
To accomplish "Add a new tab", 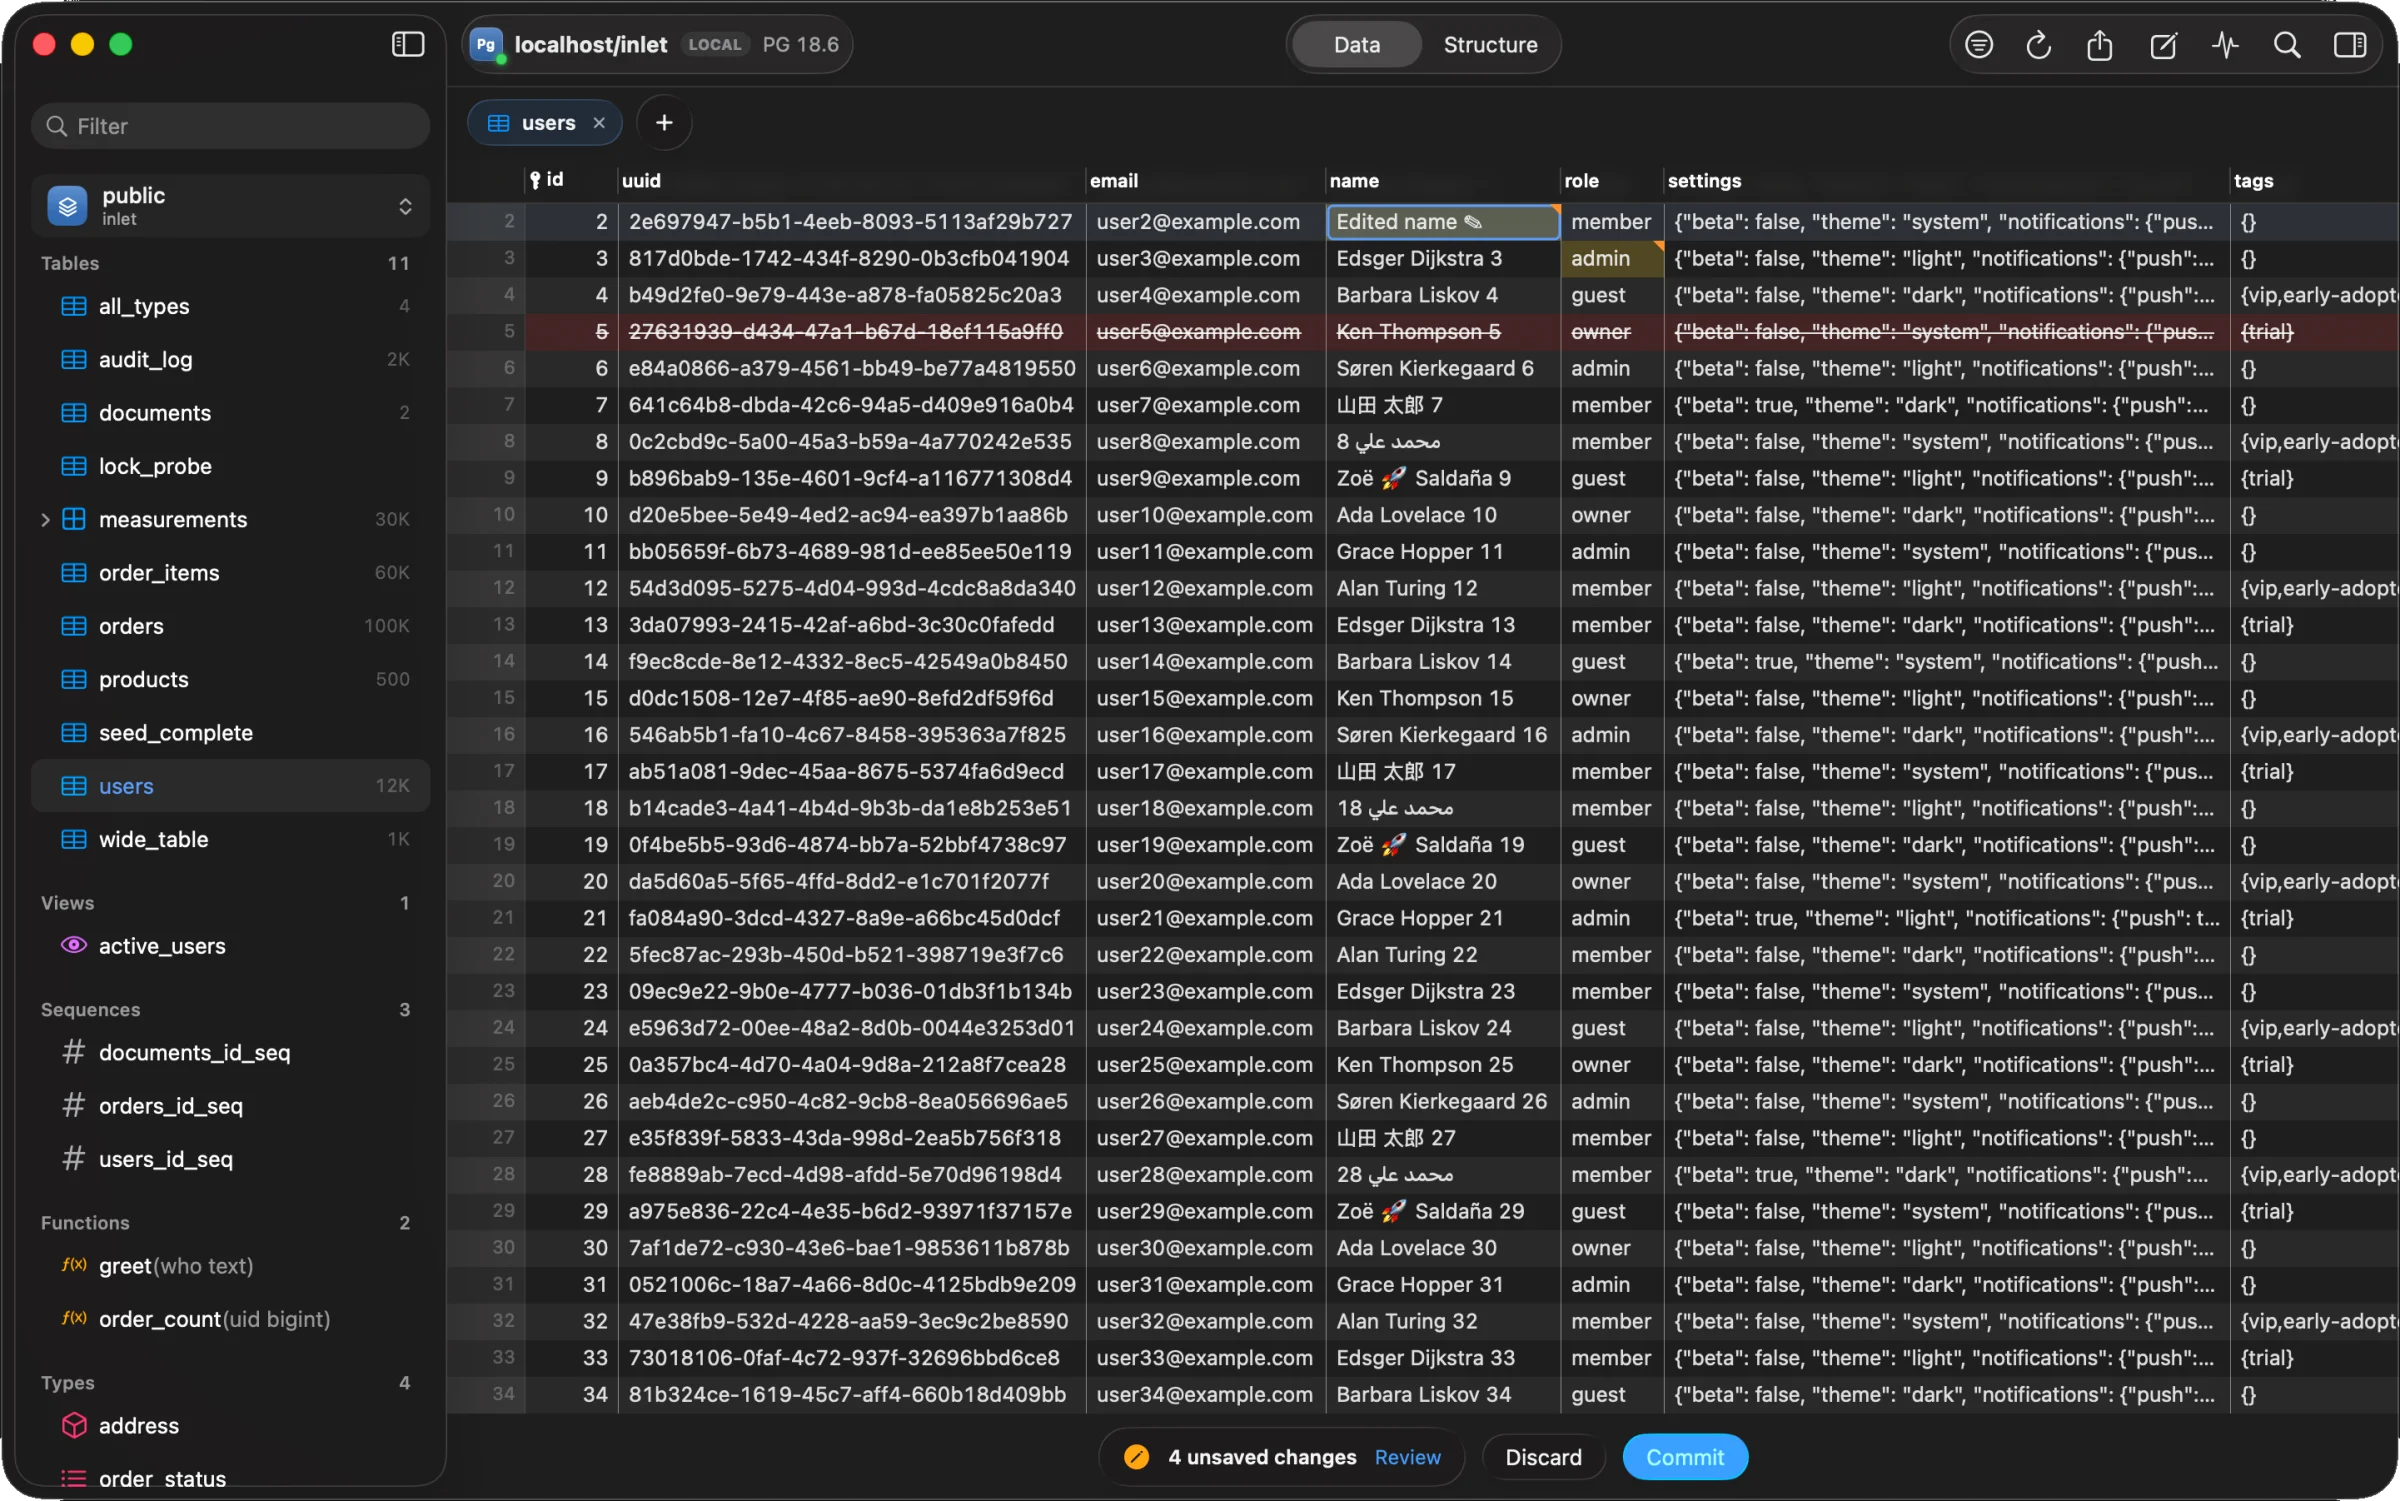I will pyautogui.click(x=664, y=123).
